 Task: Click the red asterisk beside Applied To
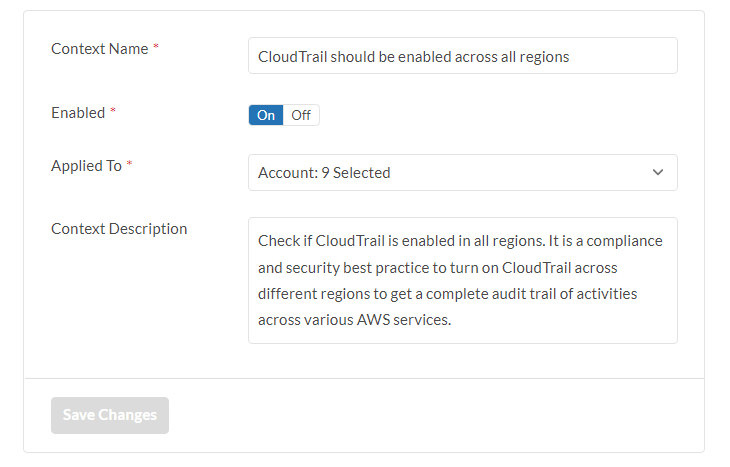(130, 166)
